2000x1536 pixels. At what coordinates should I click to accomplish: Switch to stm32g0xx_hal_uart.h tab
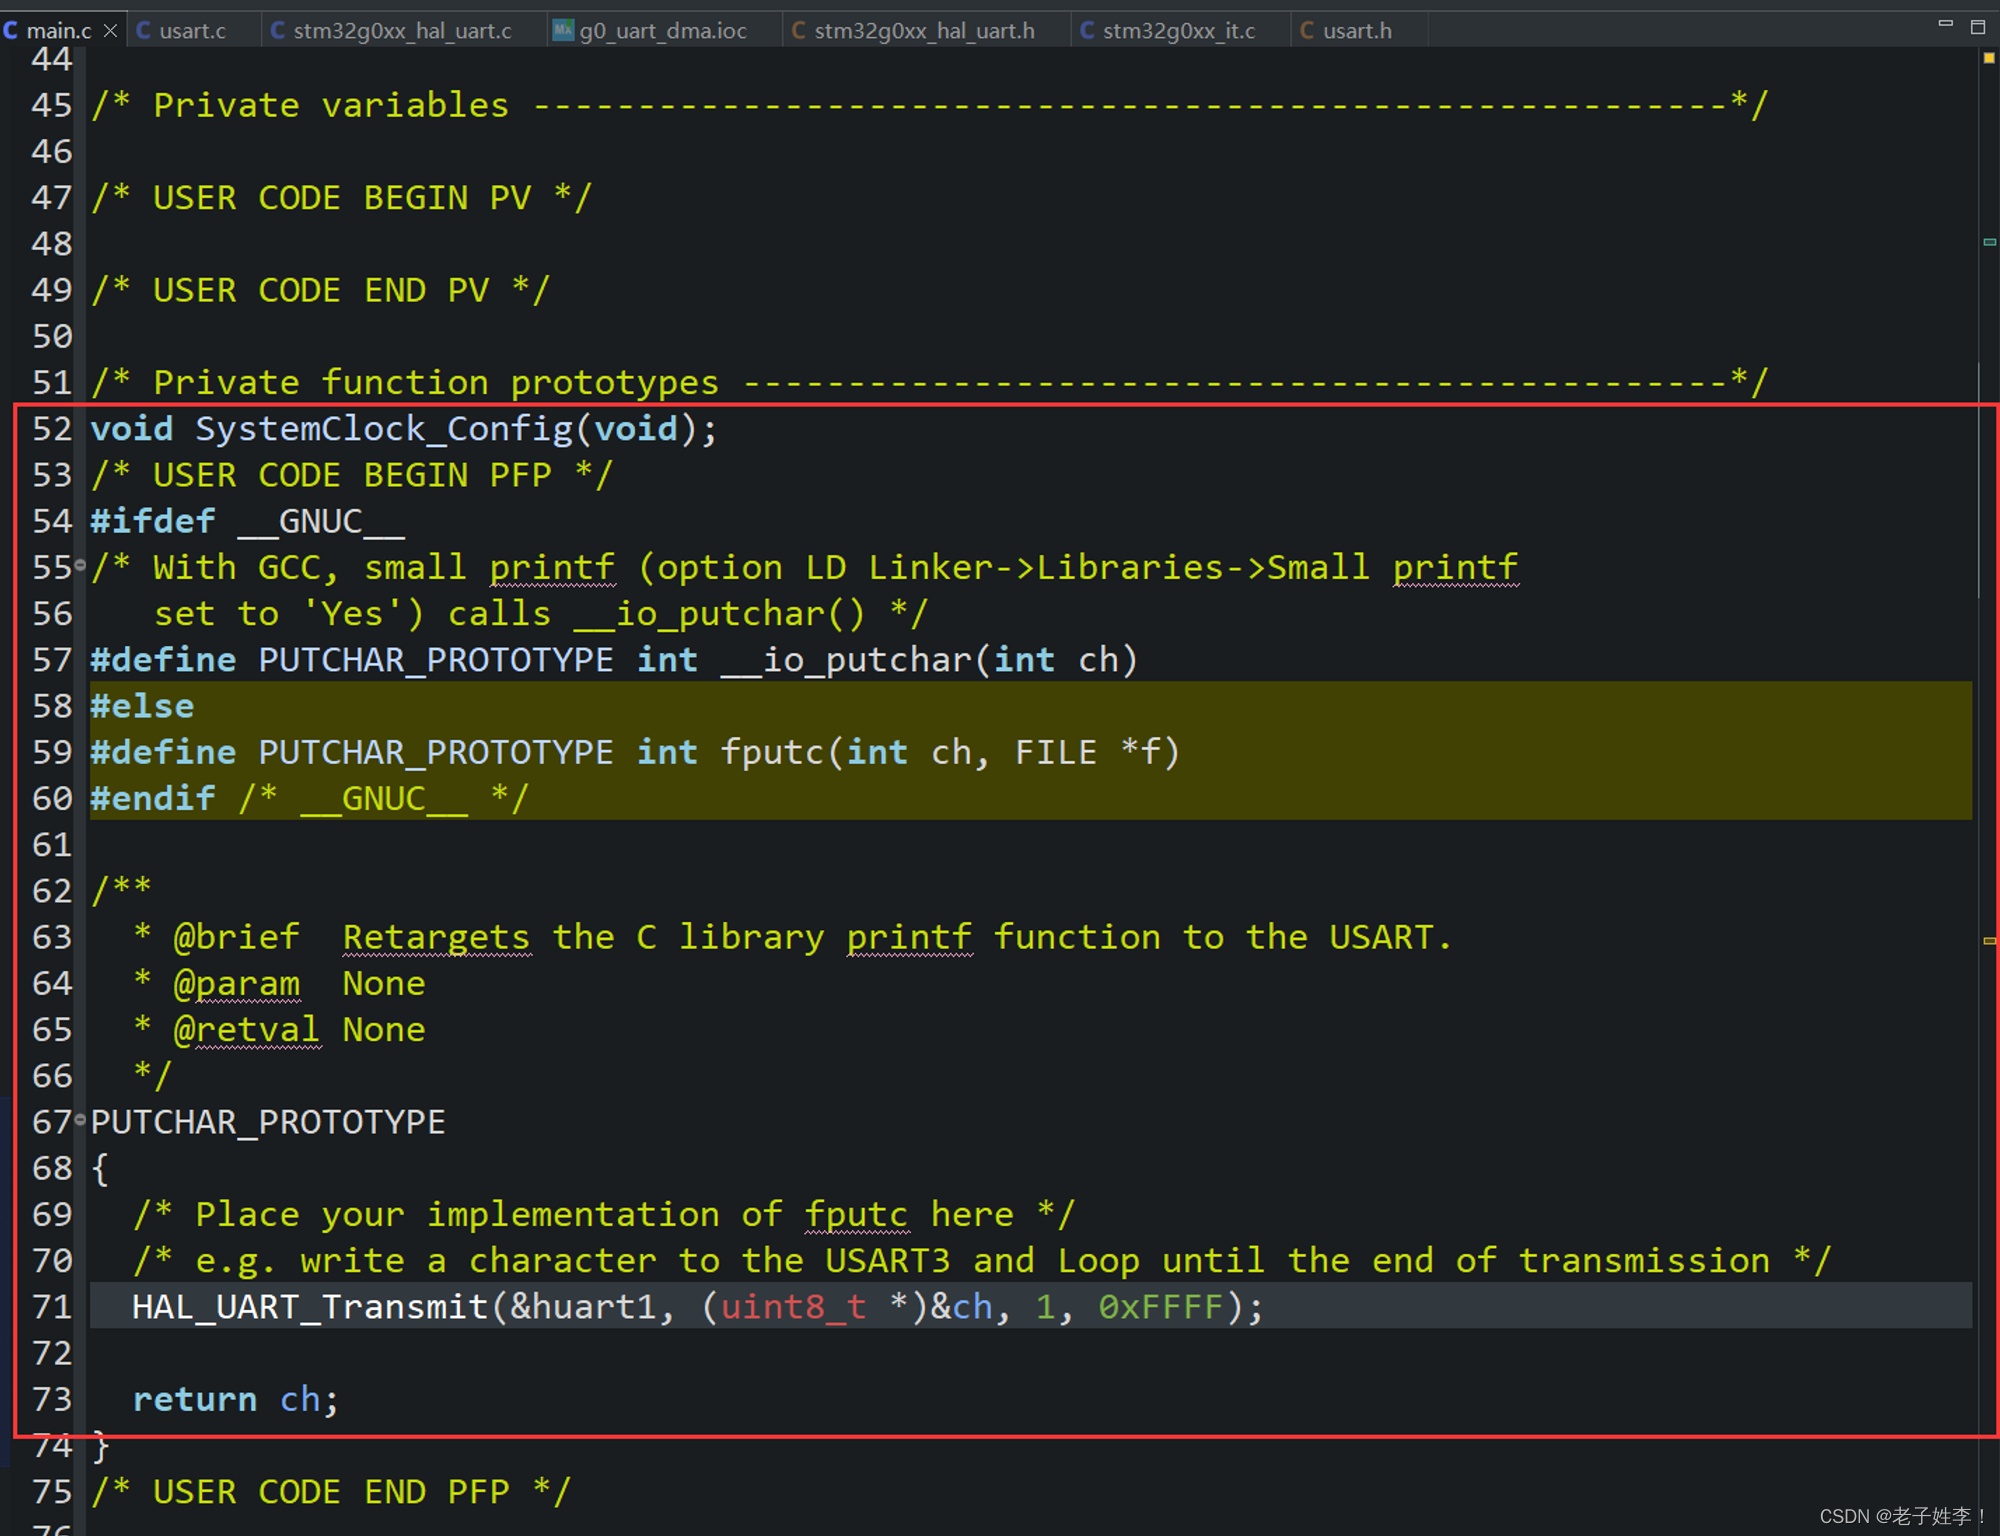(923, 31)
